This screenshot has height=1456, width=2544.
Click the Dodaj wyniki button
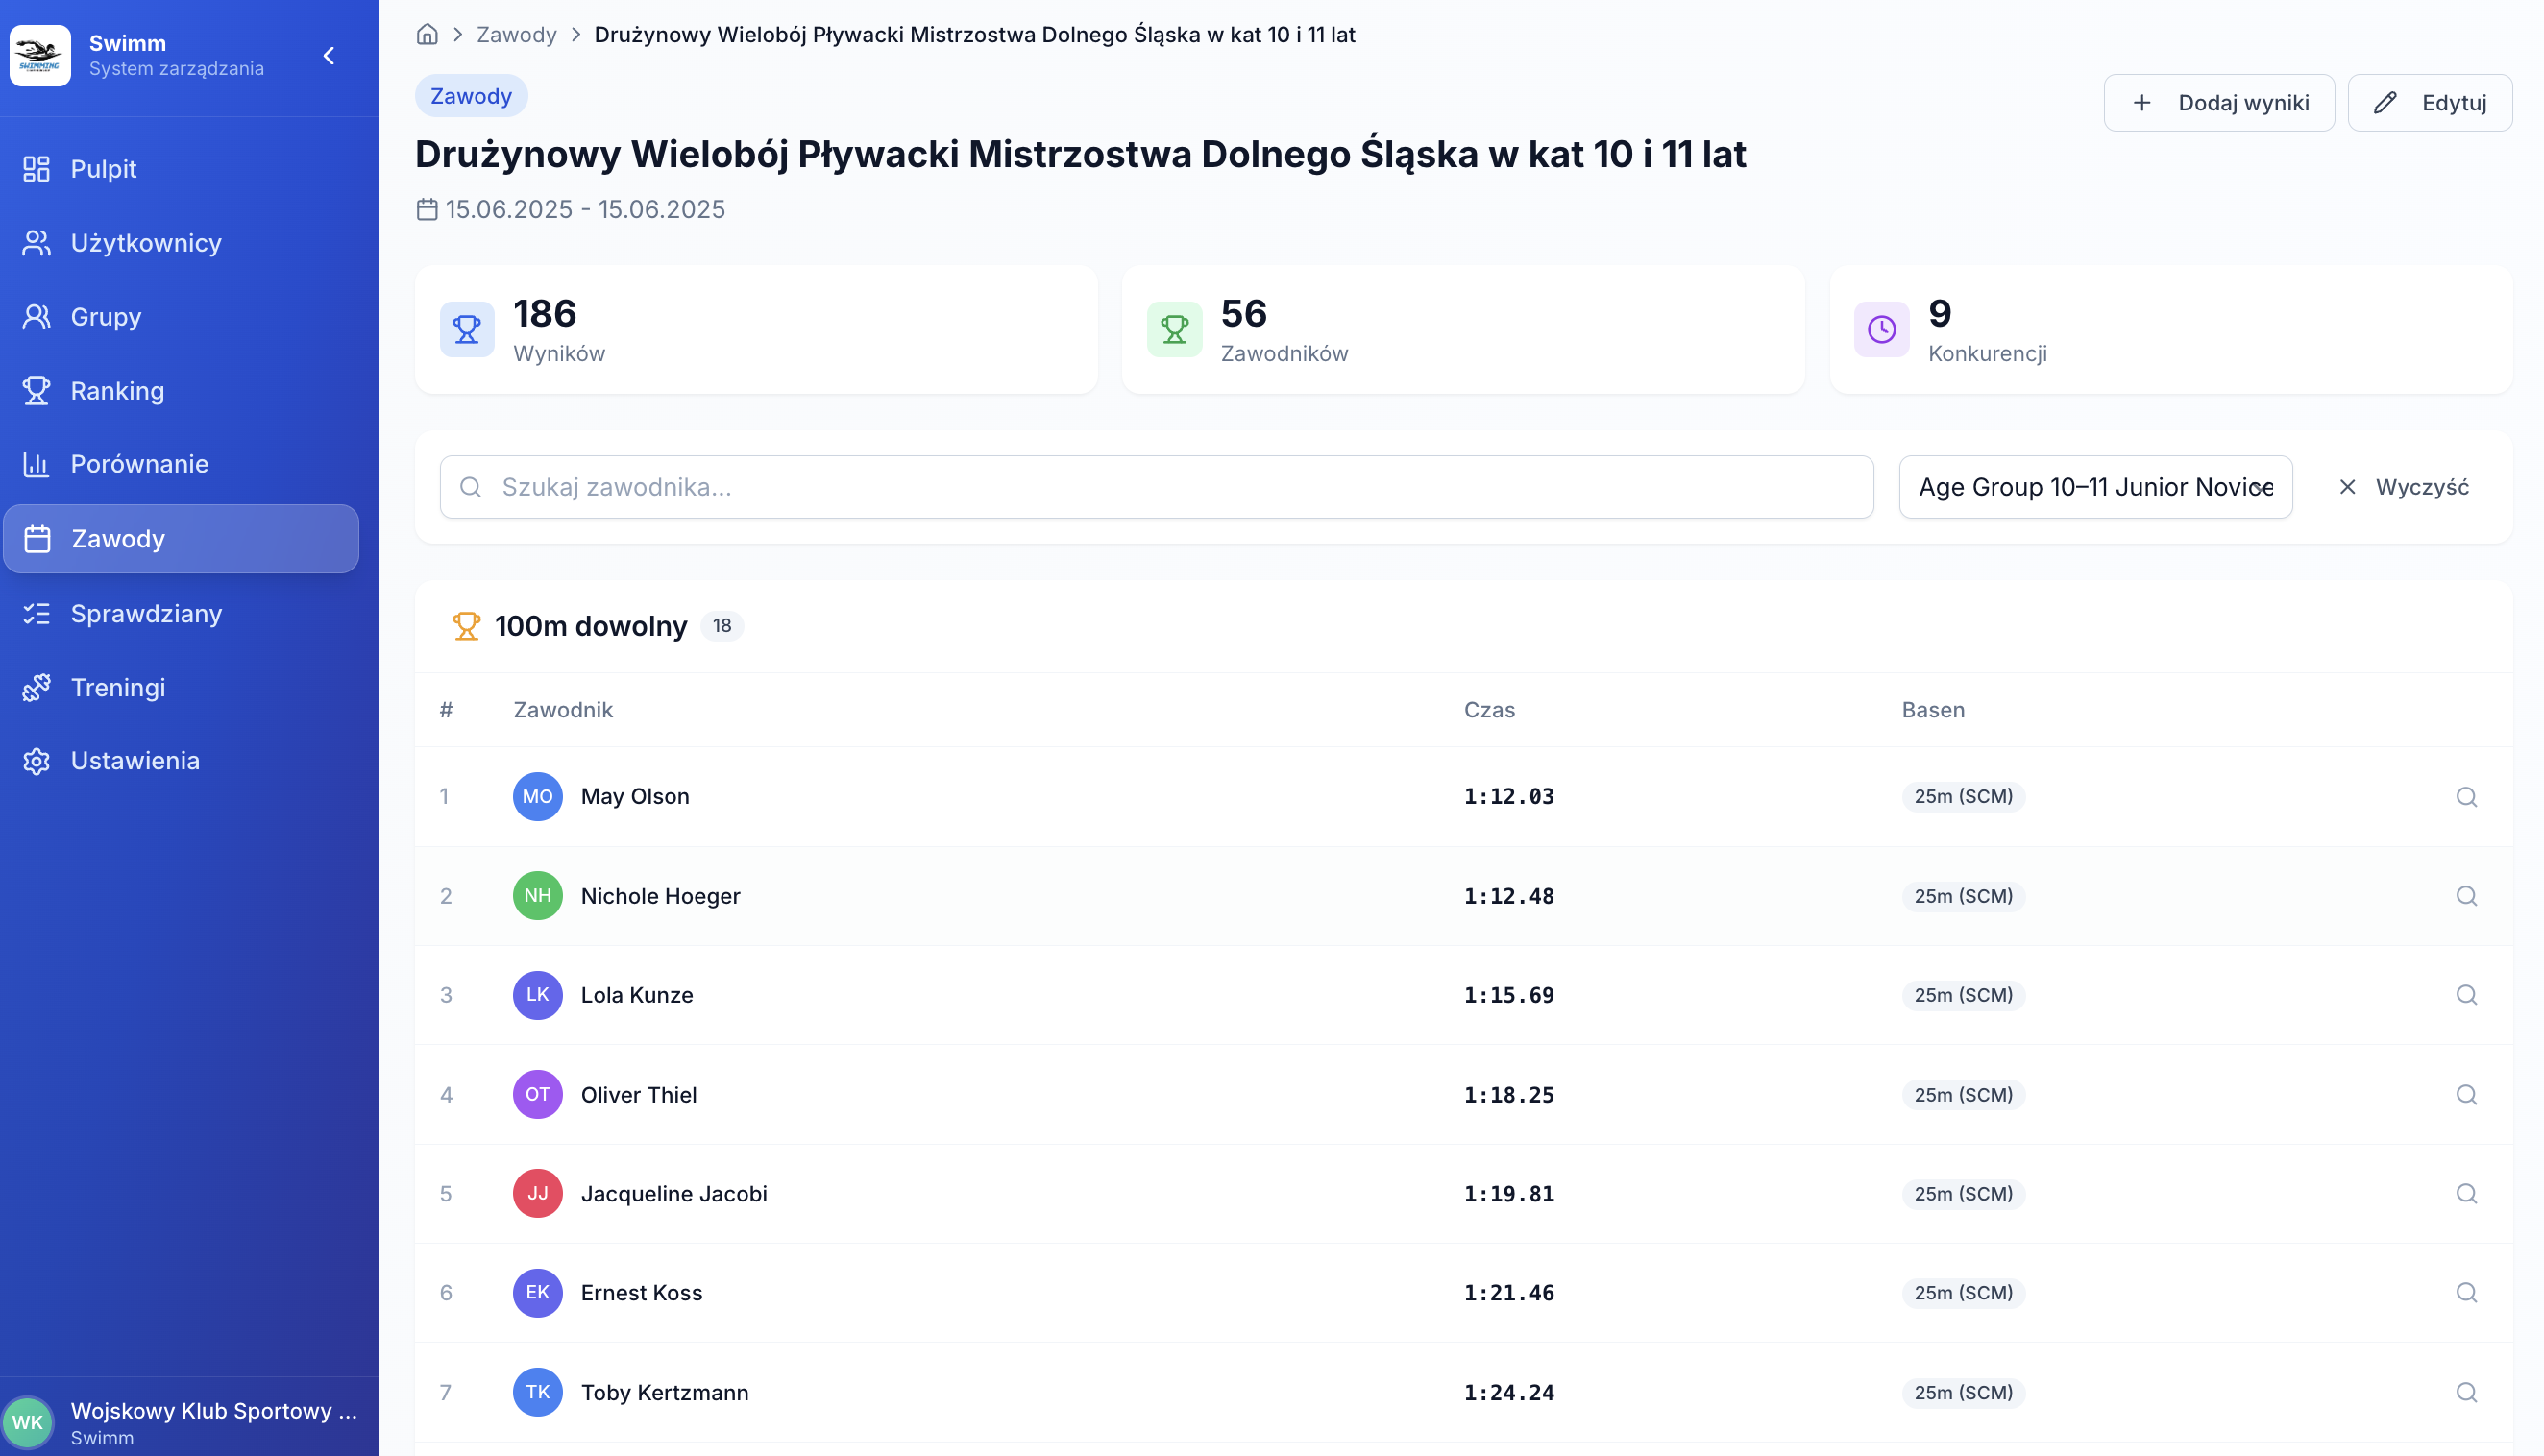[2219, 103]
